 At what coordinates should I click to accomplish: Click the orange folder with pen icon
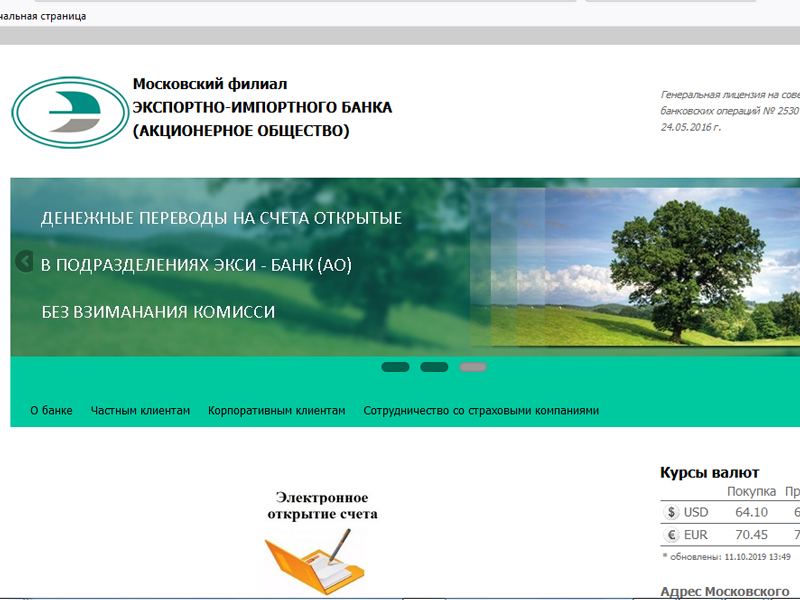[x=315, y=561]
